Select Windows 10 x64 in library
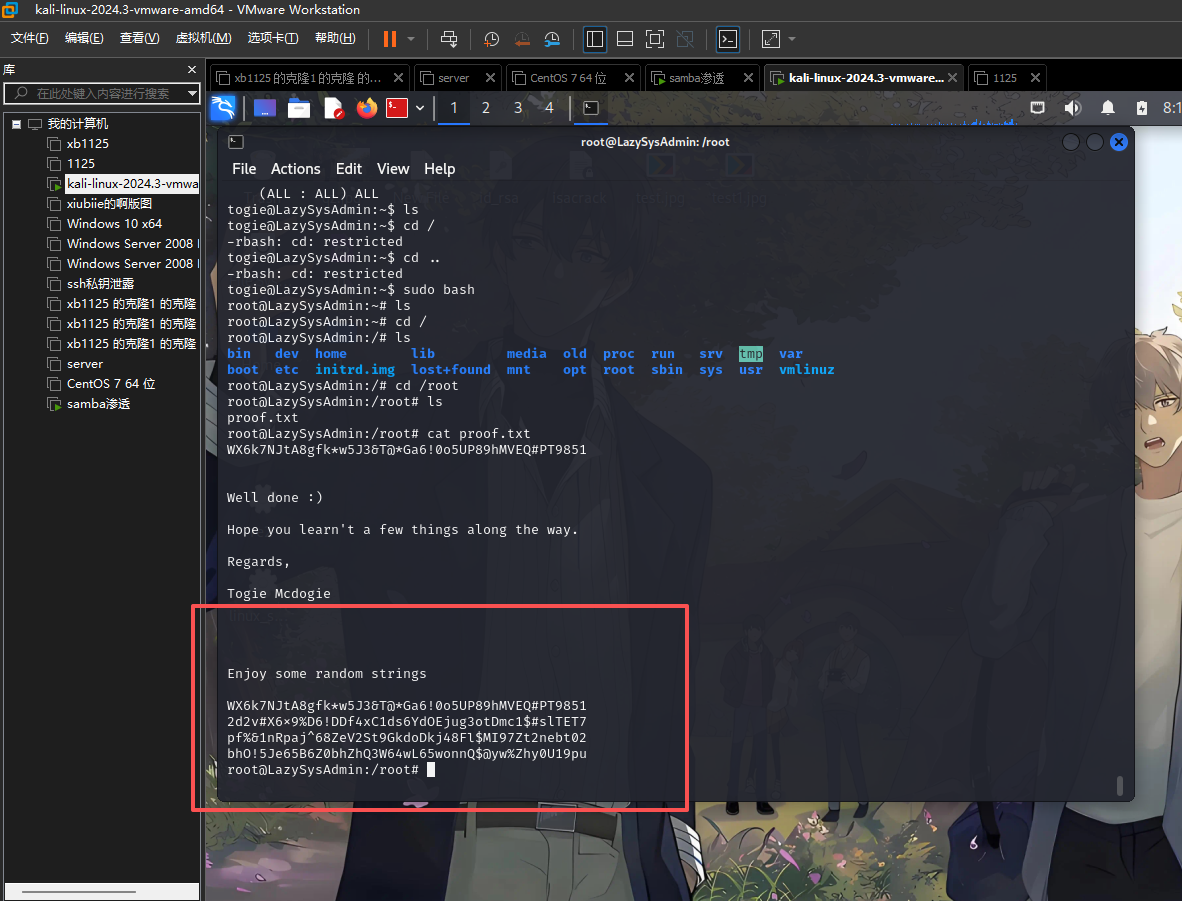Screen dimensions: 1182x901 point(114,224)
